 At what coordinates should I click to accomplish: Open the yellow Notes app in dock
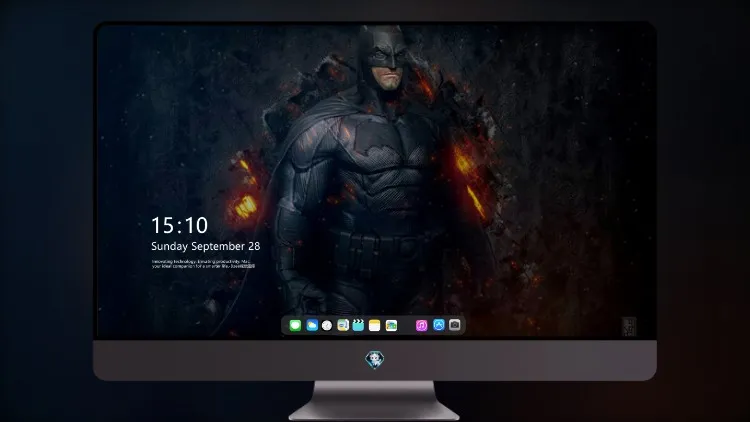click(x=375, y=325)
